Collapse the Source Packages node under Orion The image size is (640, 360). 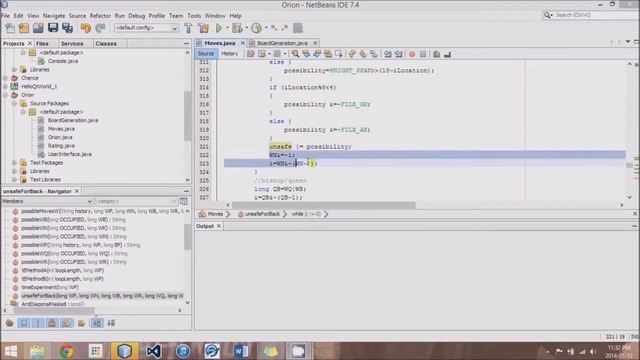pyautogui.click(x=14, y=103)
